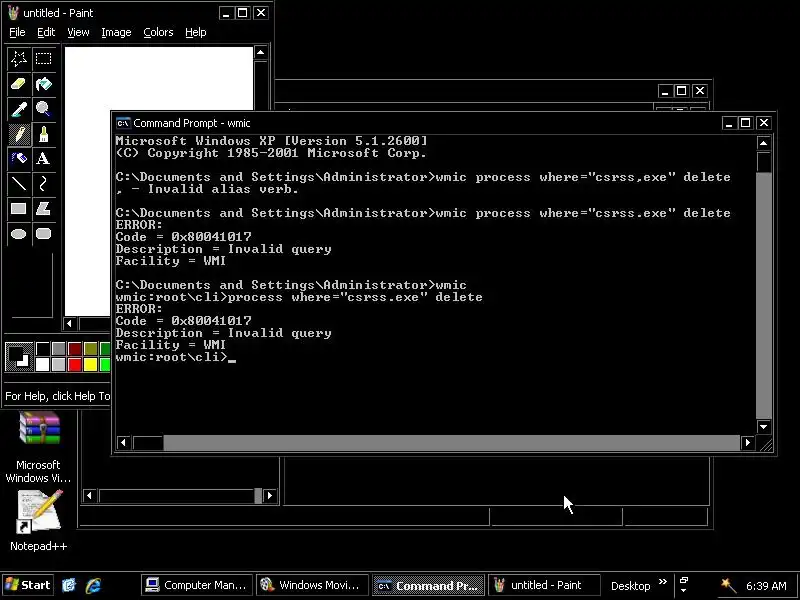Viewport: 800px width, 600px height.
Task: Open the Colors menu in Paint
Action: (x=158, y=32)
